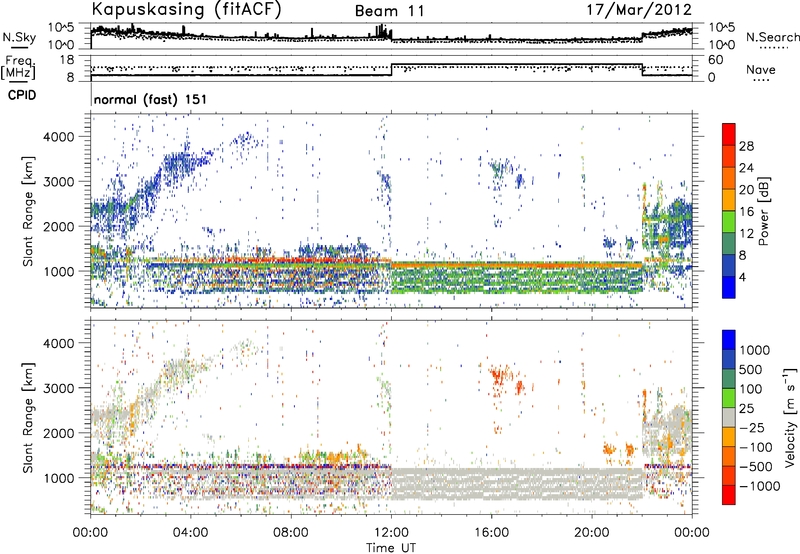
Task: Click the 'Kapuskasing (fitACF)' plot title
Action: point(186,9)
